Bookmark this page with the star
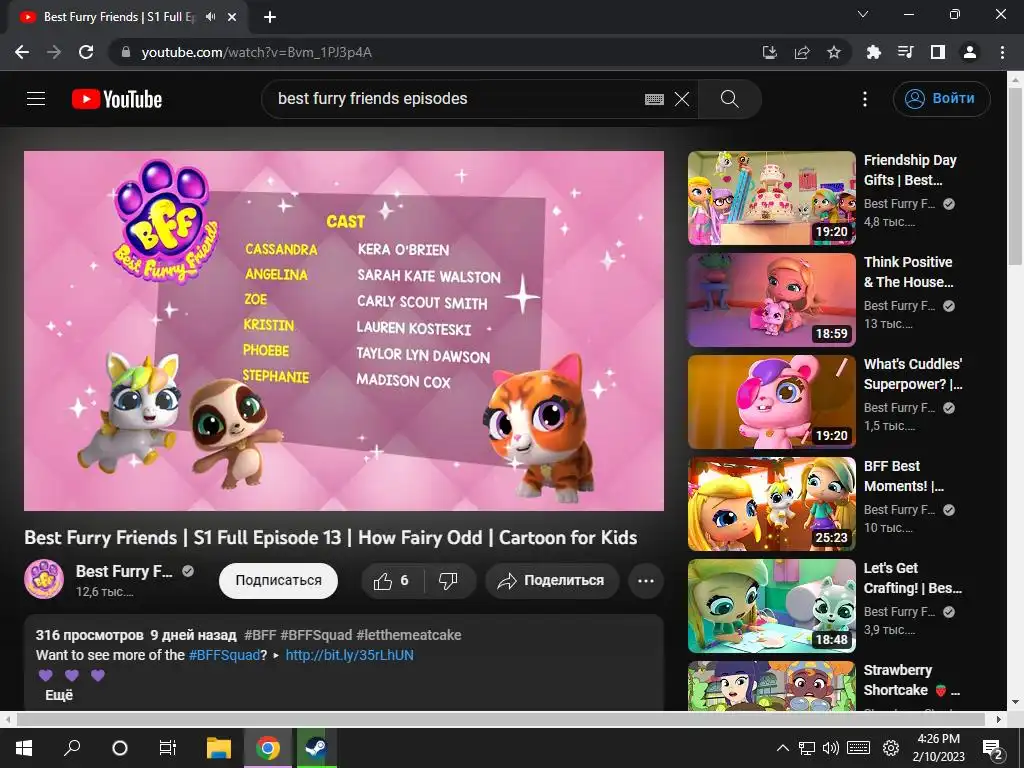 tap(834, 52)
